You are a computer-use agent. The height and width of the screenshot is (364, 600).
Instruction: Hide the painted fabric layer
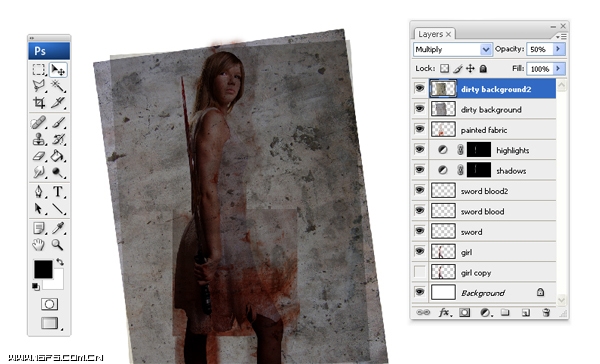pos(420,129)
